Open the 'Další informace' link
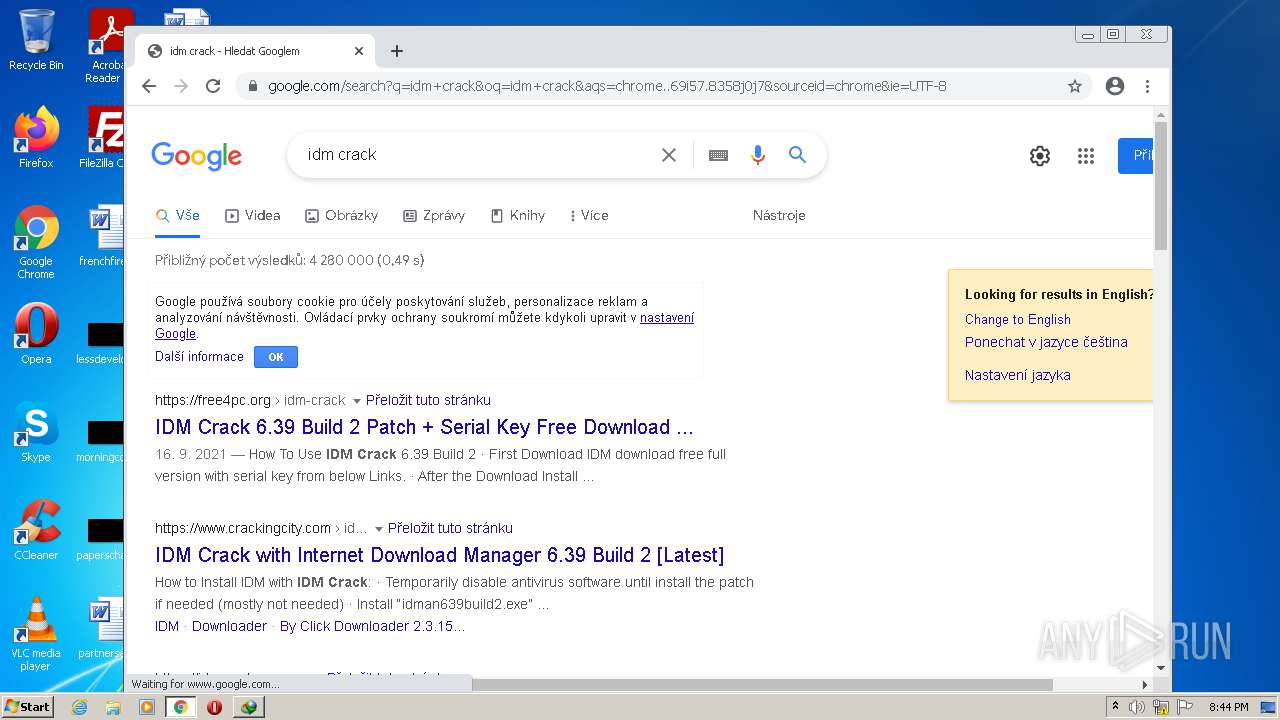The width and height of the screenshot is (1280, 720). (199, 357)
